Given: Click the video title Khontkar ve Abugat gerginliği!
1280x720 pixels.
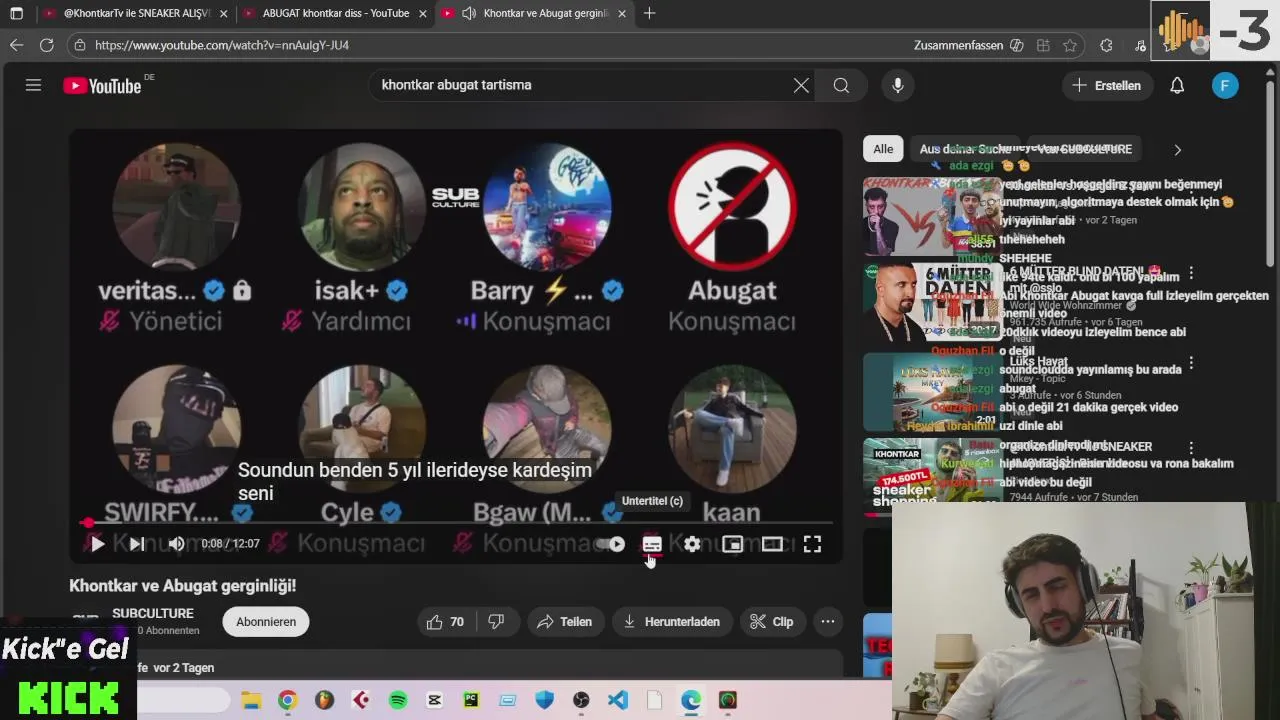Looking at the screenshot, I should pos(182,586).
